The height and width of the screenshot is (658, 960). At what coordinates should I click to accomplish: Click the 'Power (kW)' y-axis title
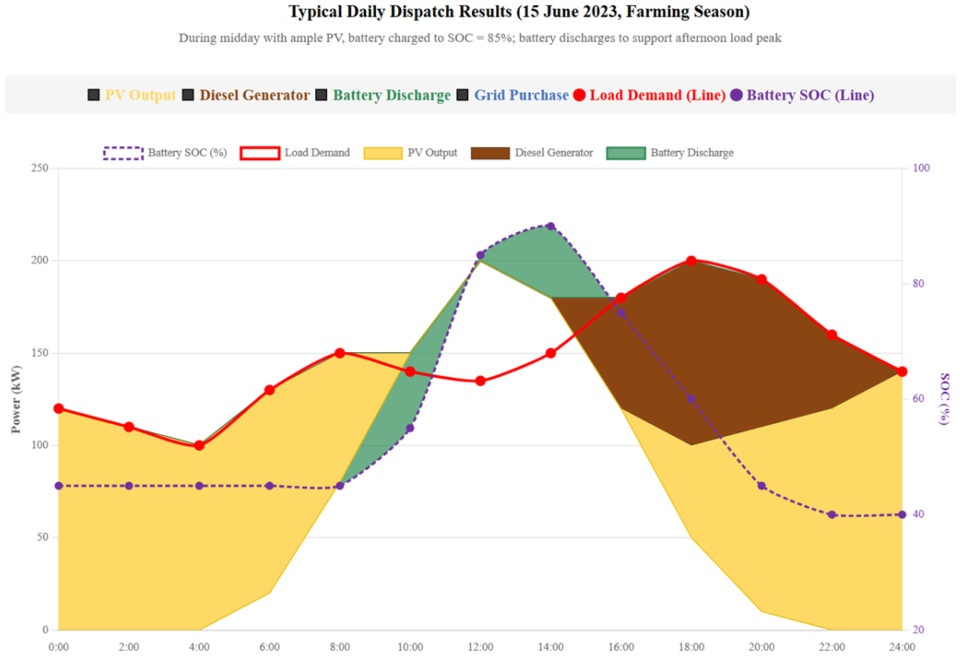click(16, 399)
